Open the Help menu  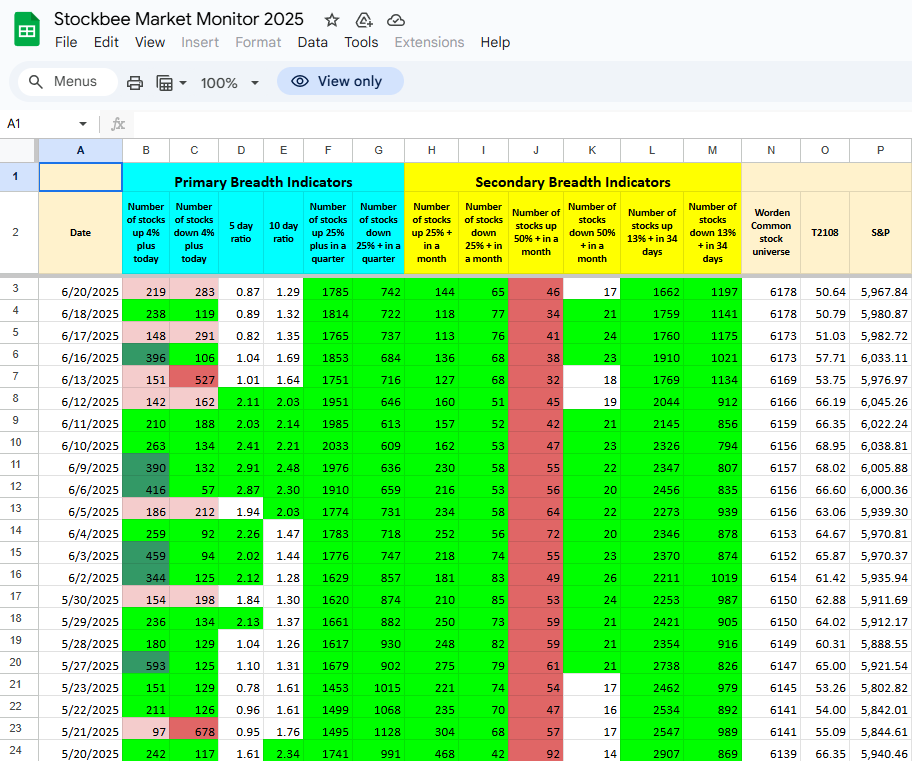coord(495,42)
